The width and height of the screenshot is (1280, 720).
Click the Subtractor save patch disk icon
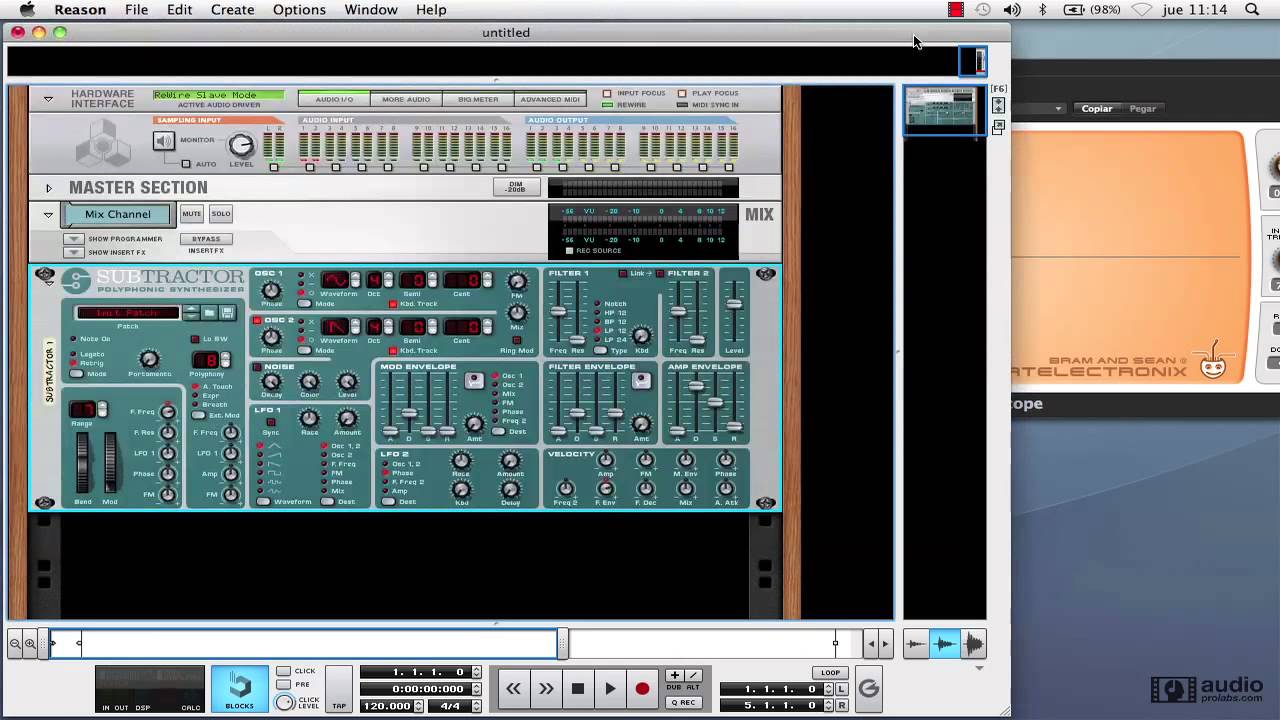227,313
